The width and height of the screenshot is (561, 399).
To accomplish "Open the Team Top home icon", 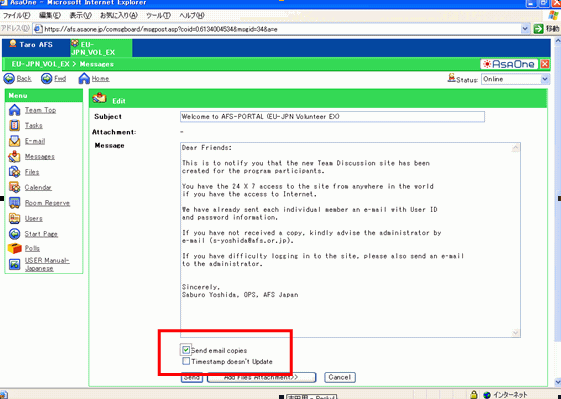I will coord(14,110).
